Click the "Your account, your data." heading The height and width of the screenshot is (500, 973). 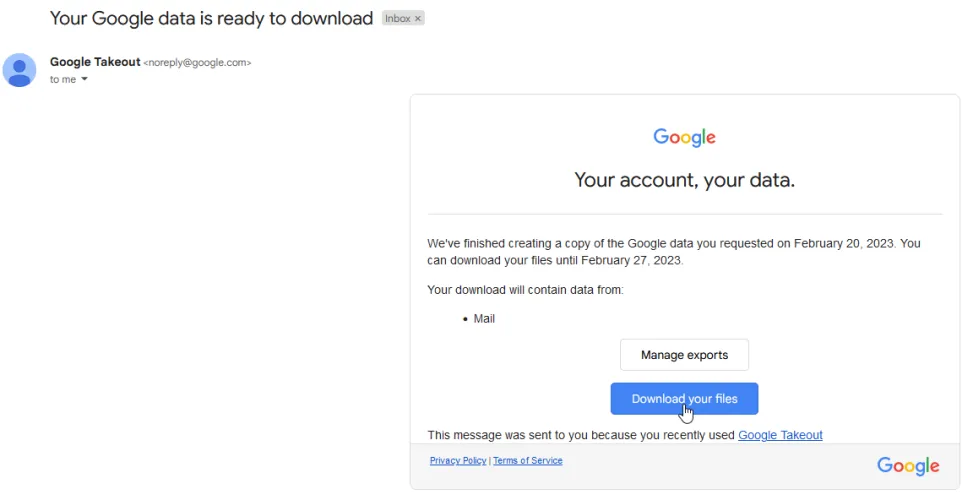click(684, 180)
